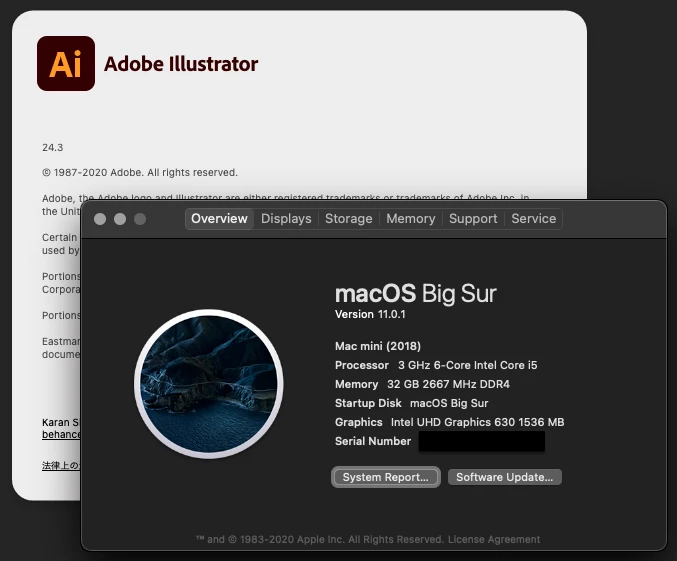The image size is (677, 561).
Task: Click the Mac mini (2018) text
Action: 378,346
